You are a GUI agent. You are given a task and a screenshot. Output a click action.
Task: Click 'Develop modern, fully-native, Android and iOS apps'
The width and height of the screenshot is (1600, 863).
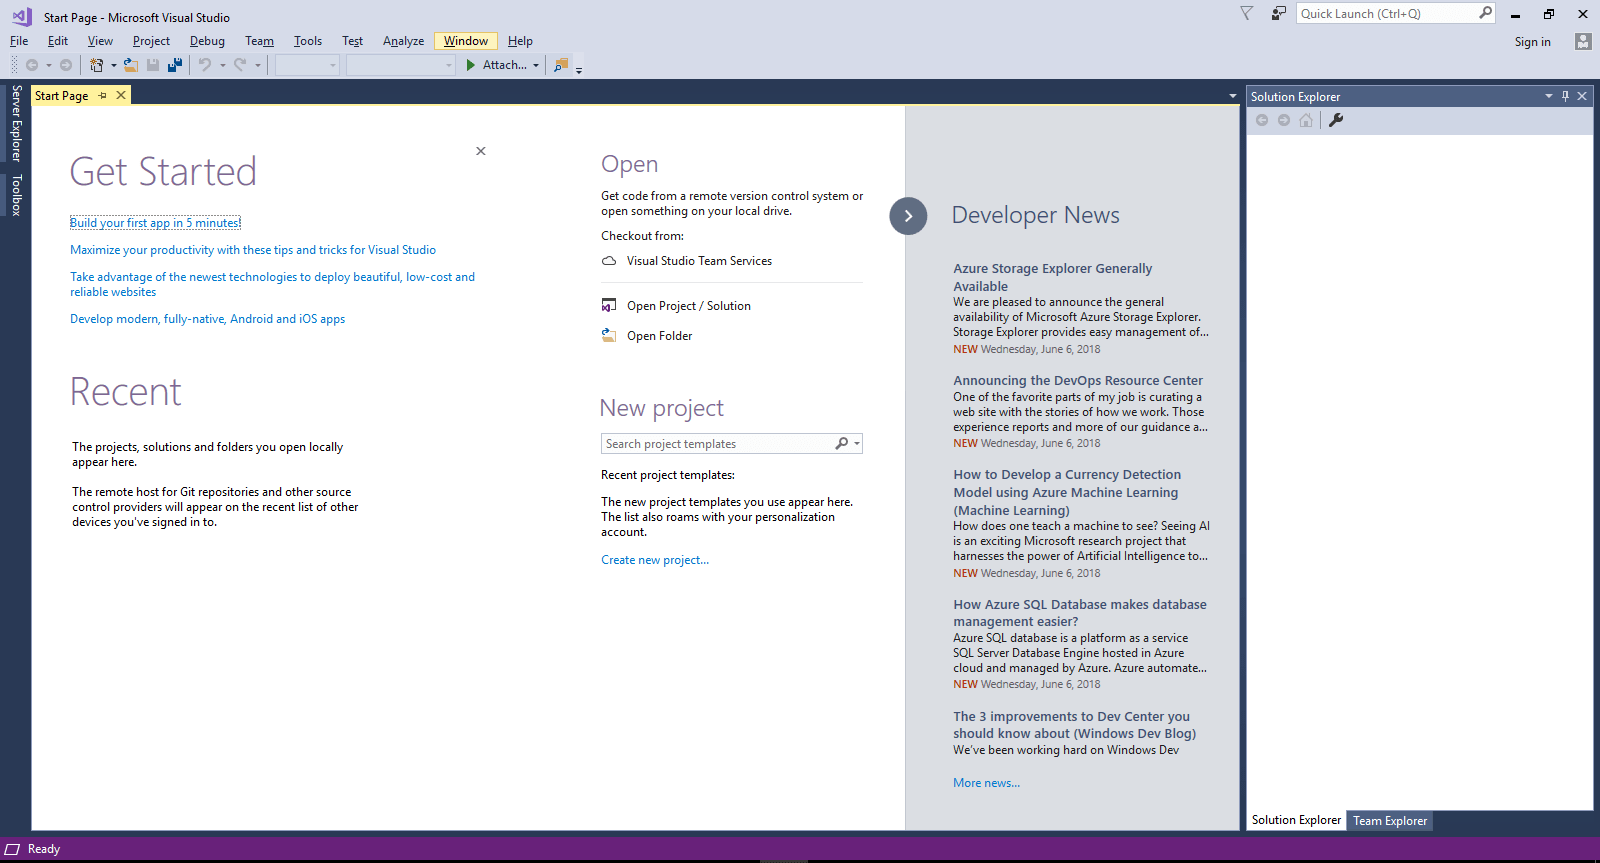click(x=207, y=319)
